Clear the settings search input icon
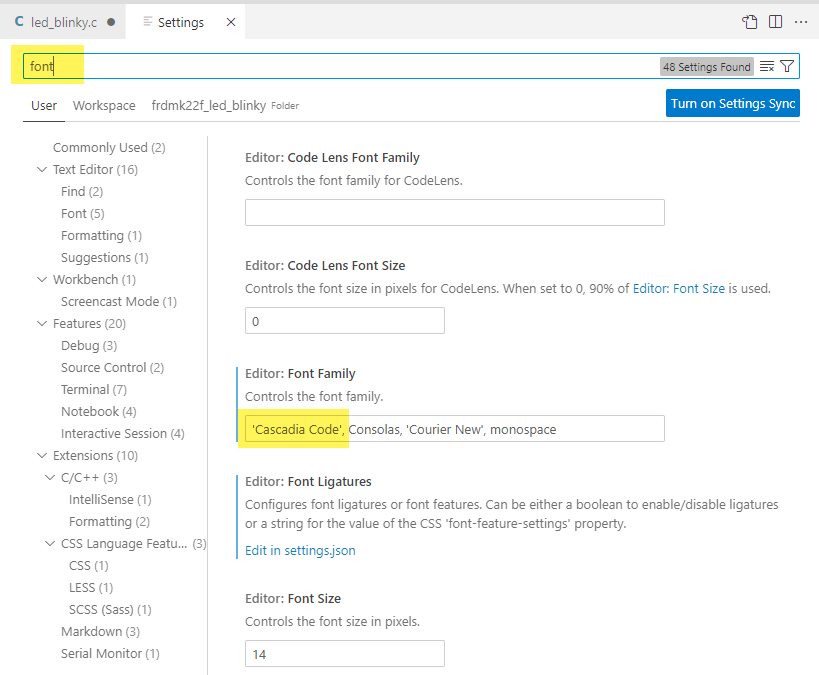Viewport: 819px width, 675px height. [x=767, y=67]
